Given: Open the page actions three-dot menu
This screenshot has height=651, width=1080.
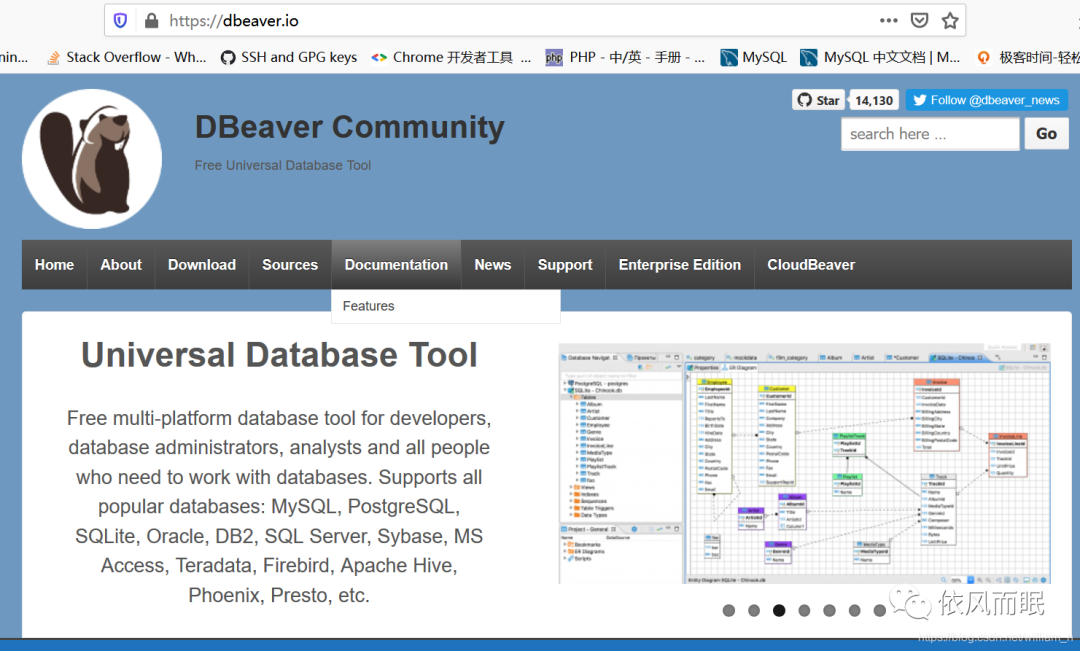Looking at the screenshot, I should [x=889, y=21].
